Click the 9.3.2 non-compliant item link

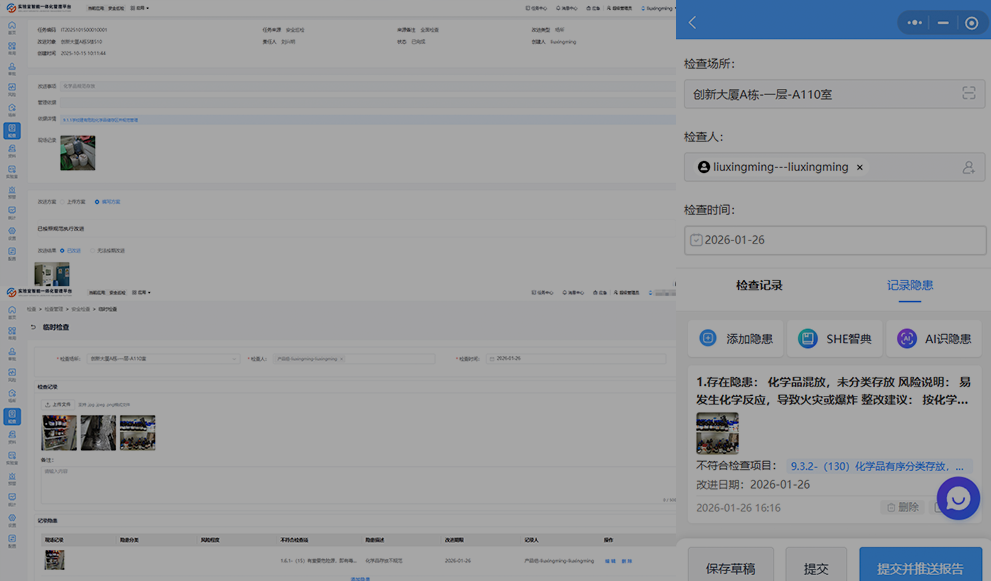(x=878, y=466)
